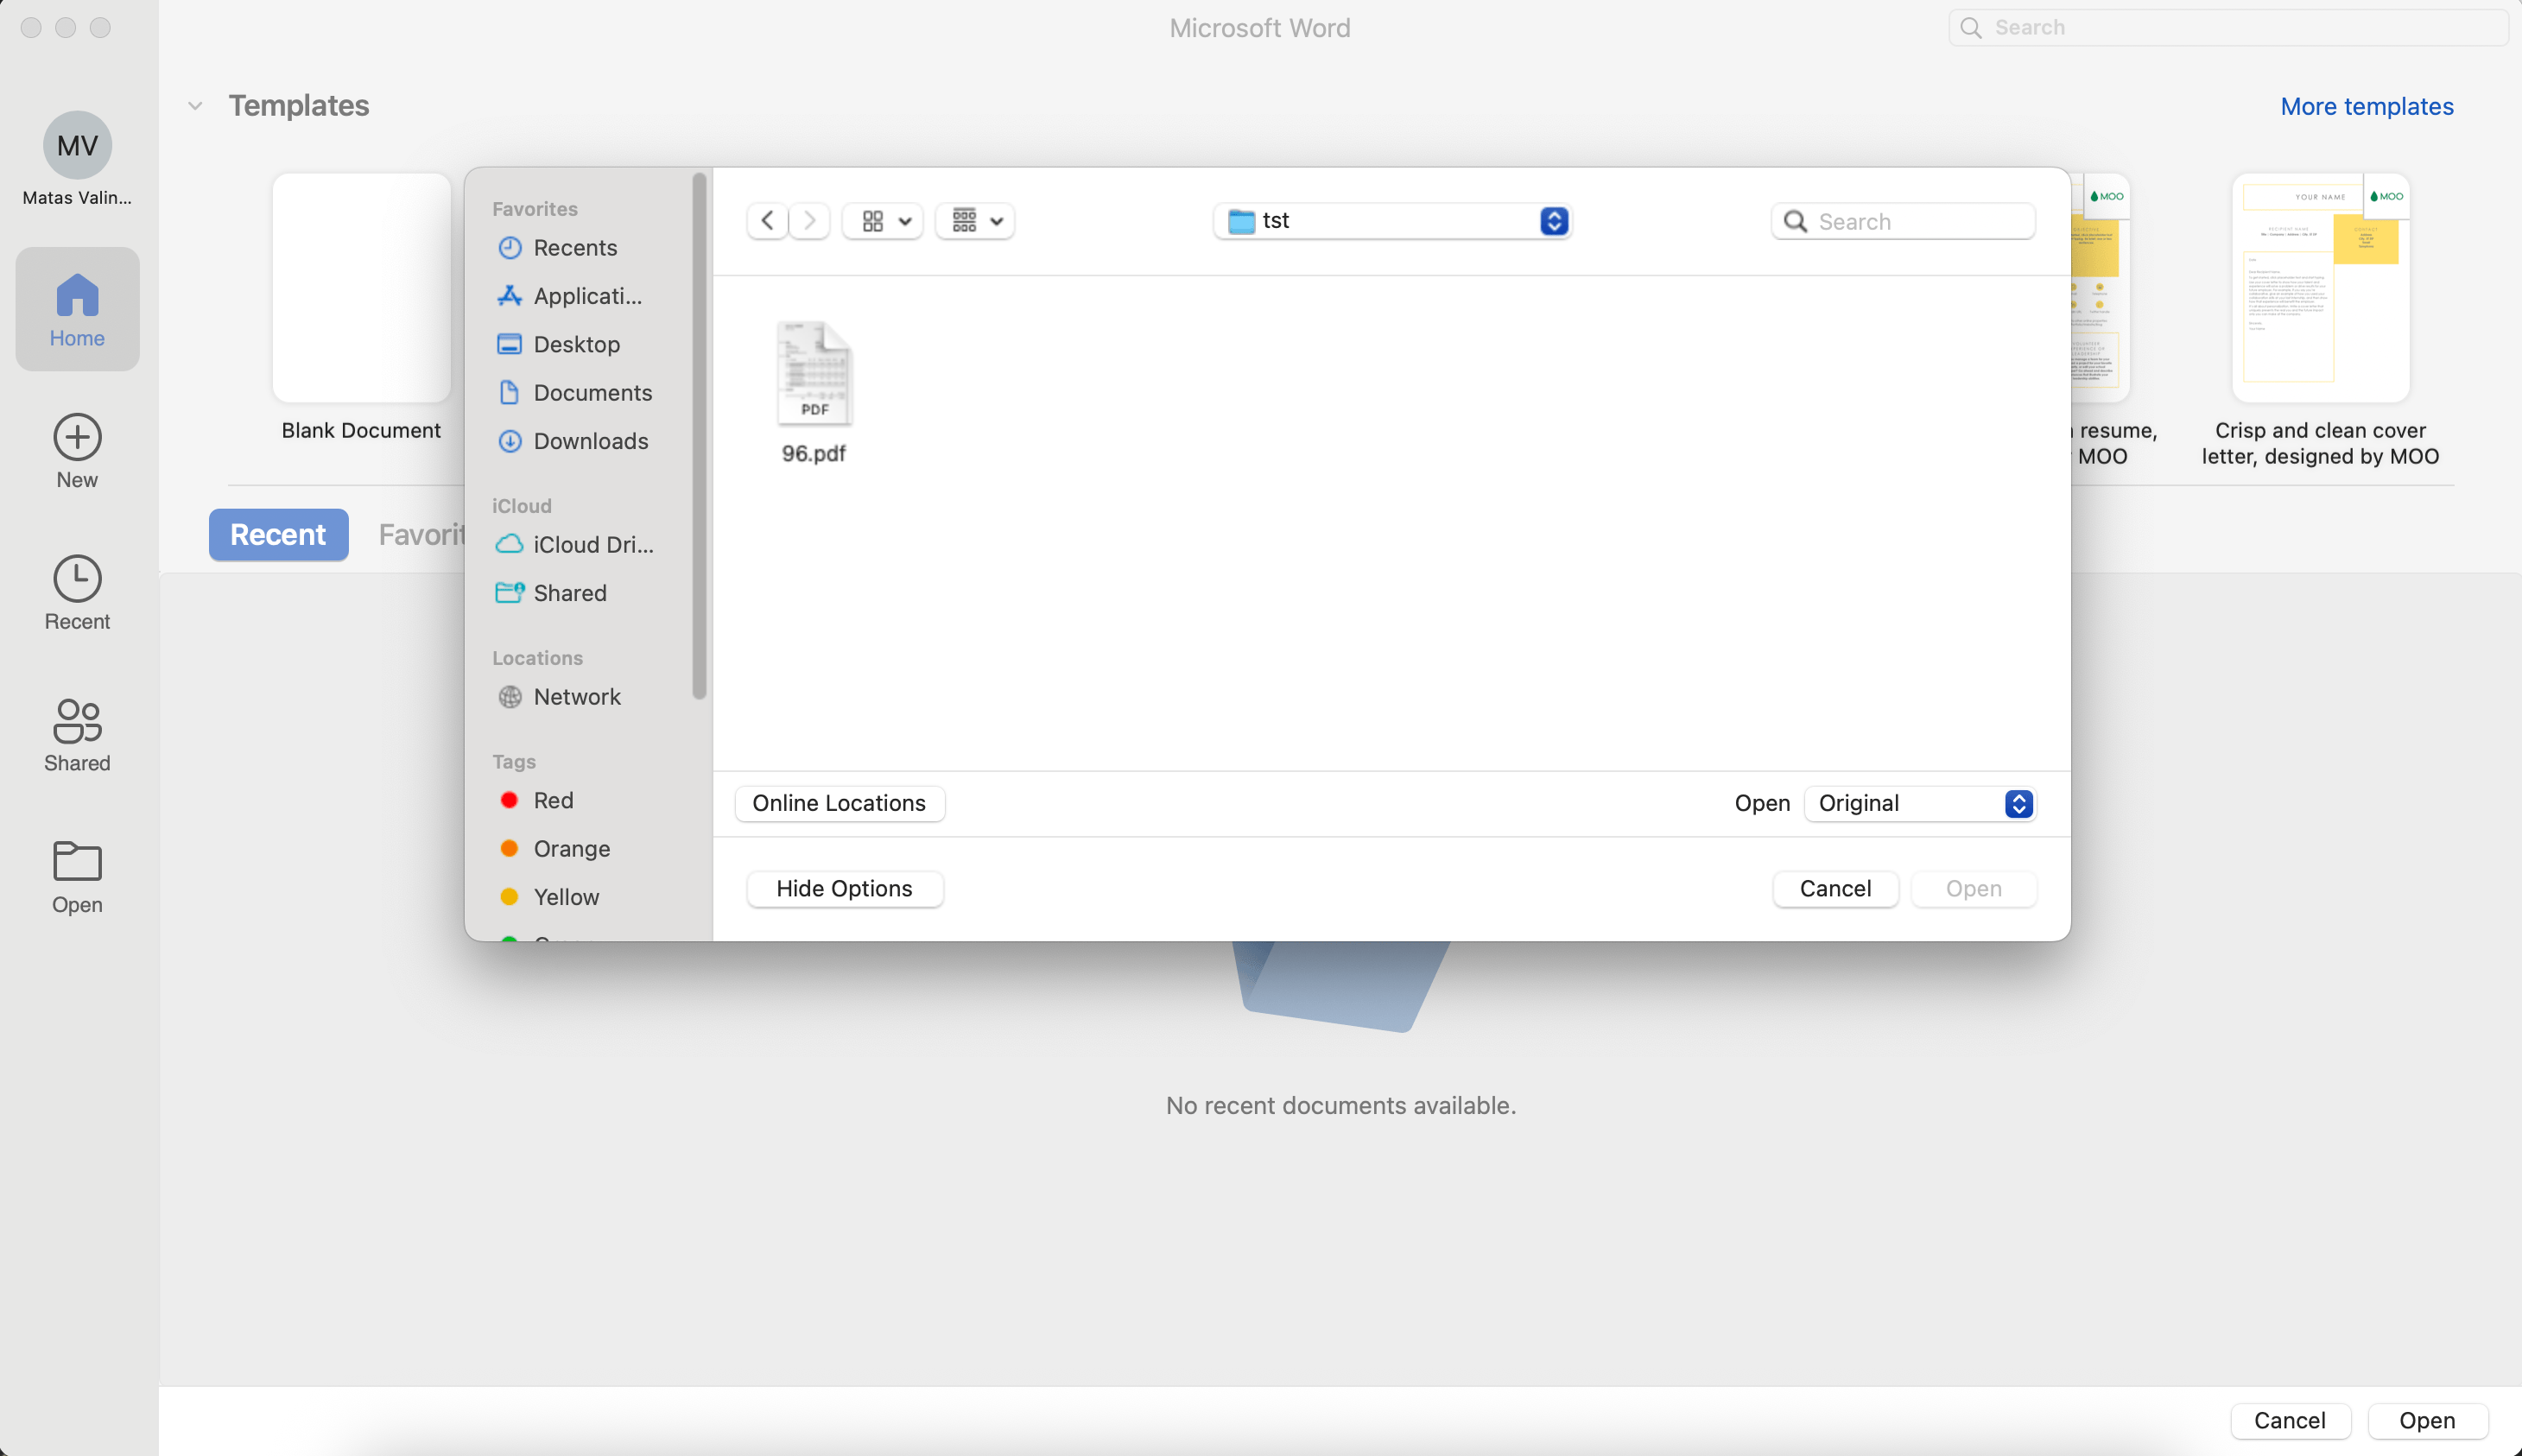Image resolution: width=2522 pixels, height=1456 pixels.
Task: Cancel the file open dialog
Action: tap(1835, 889)
